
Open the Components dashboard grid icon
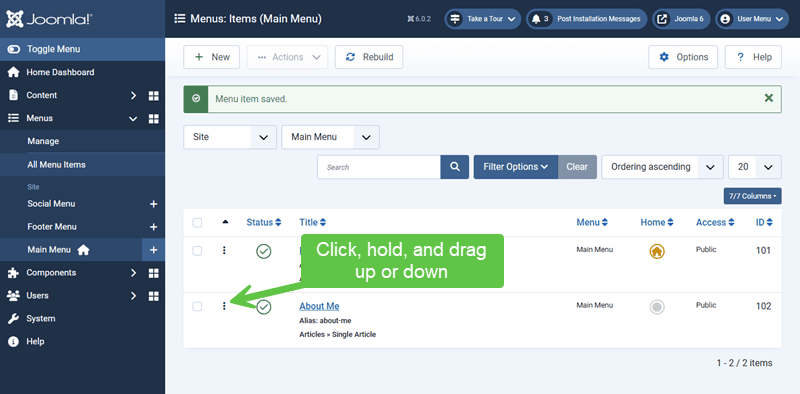pos(154,273)
